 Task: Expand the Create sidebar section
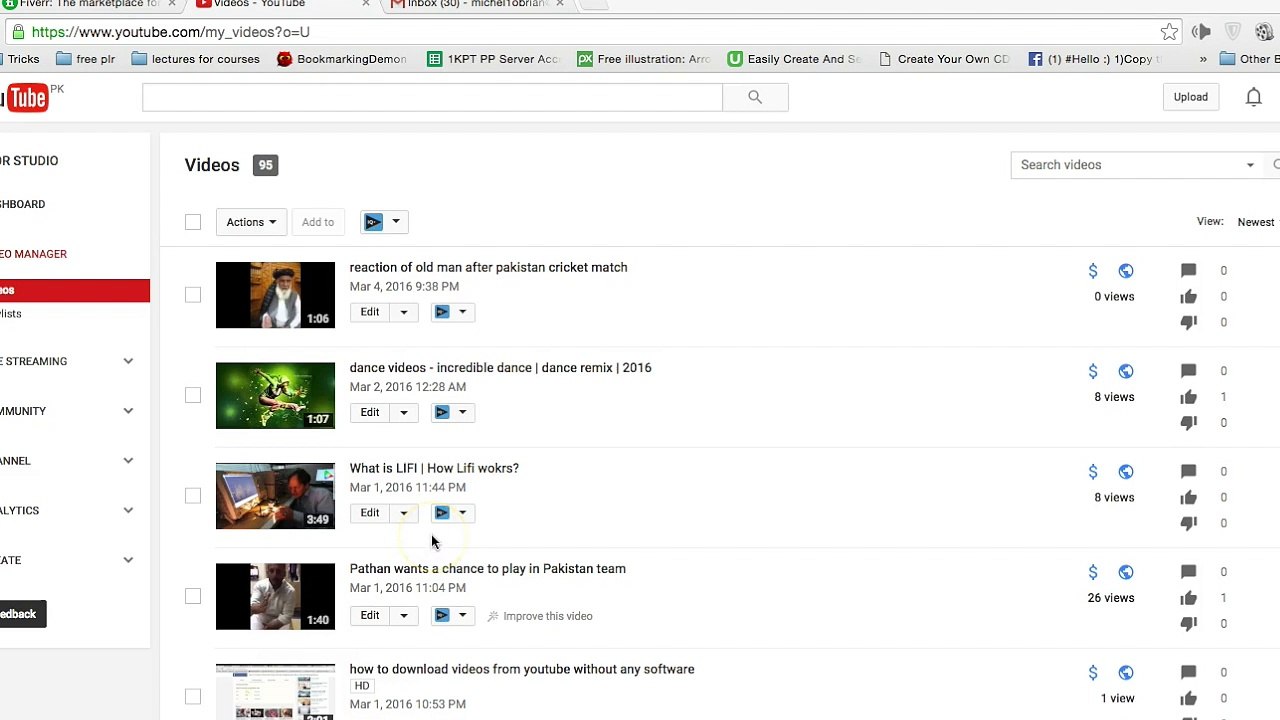click(x=128, y=560)
